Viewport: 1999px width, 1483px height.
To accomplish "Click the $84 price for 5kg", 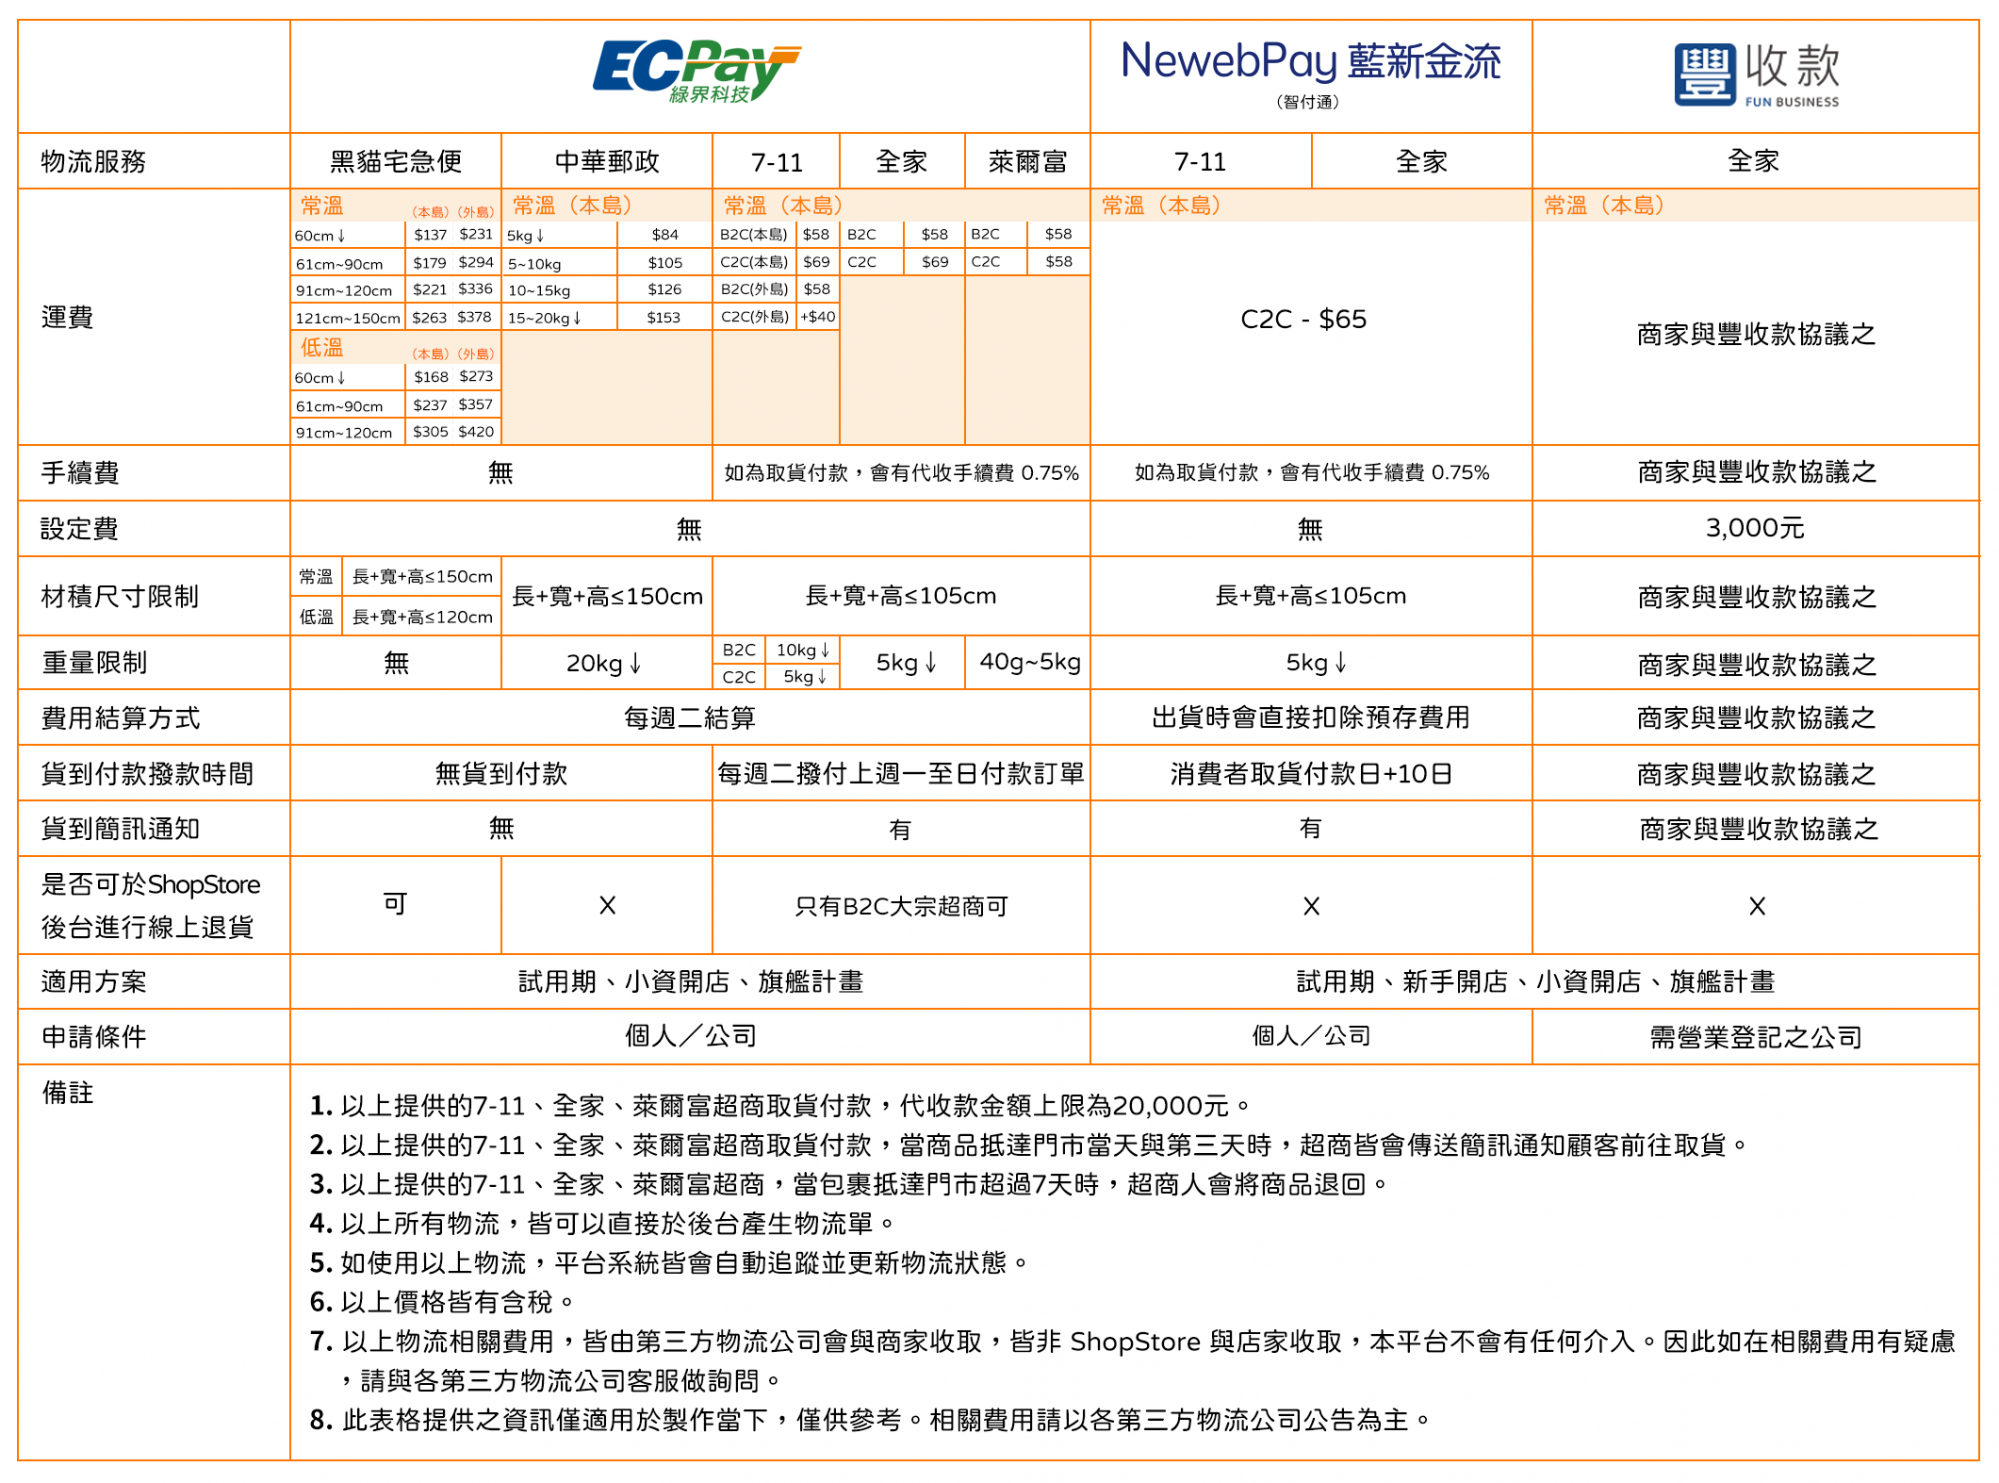I will 665,235.
